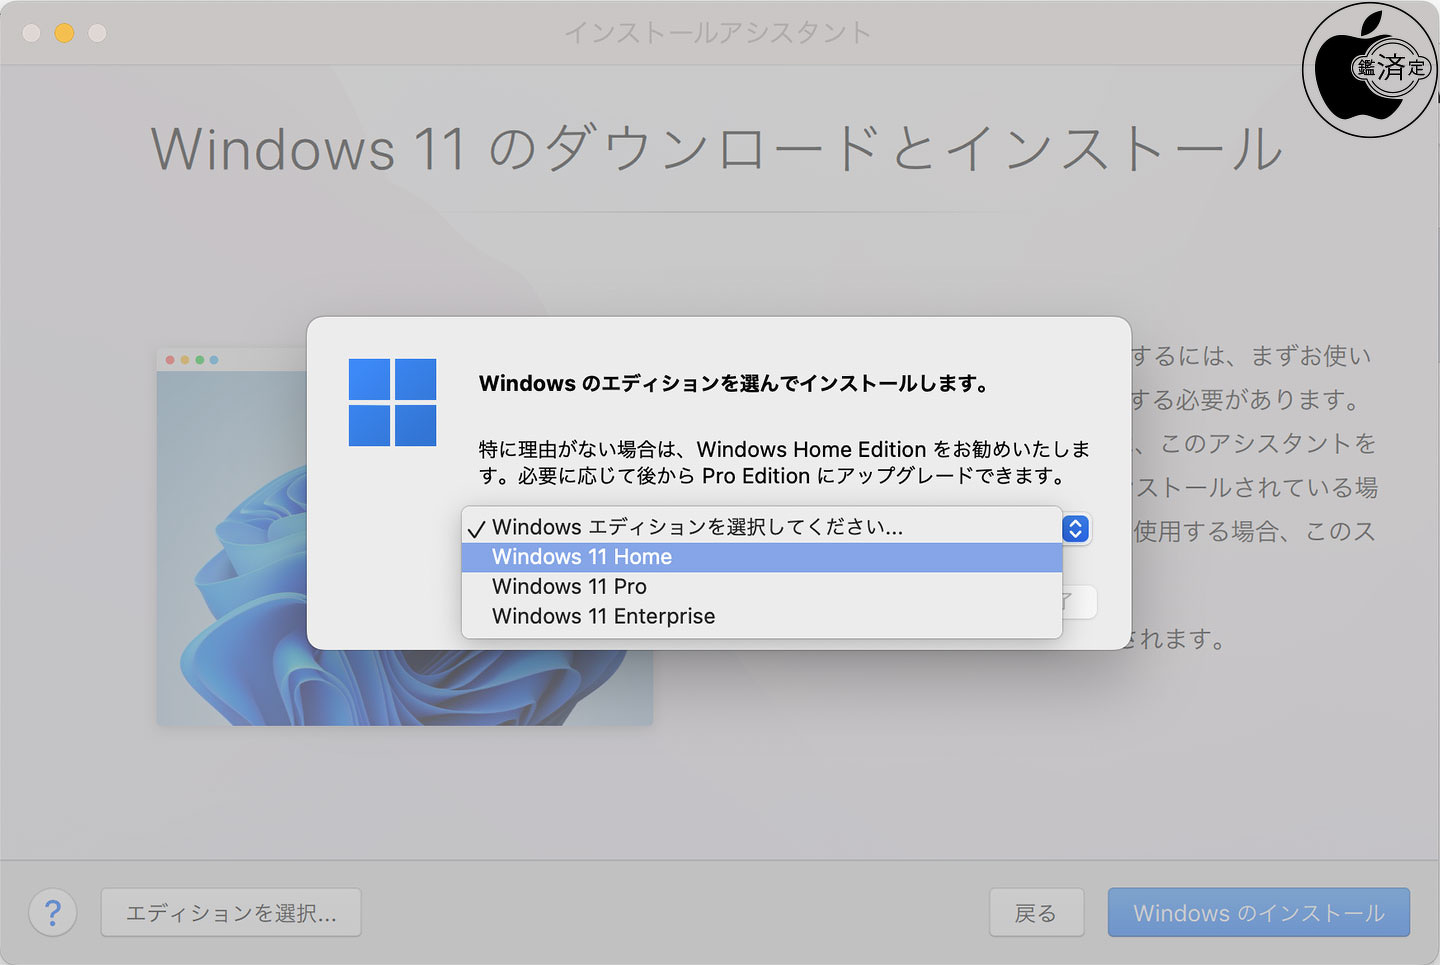Click the "インストールアシスタント" window title
Viewport: 1440px width, 965px height.
[x=718, y=33]
